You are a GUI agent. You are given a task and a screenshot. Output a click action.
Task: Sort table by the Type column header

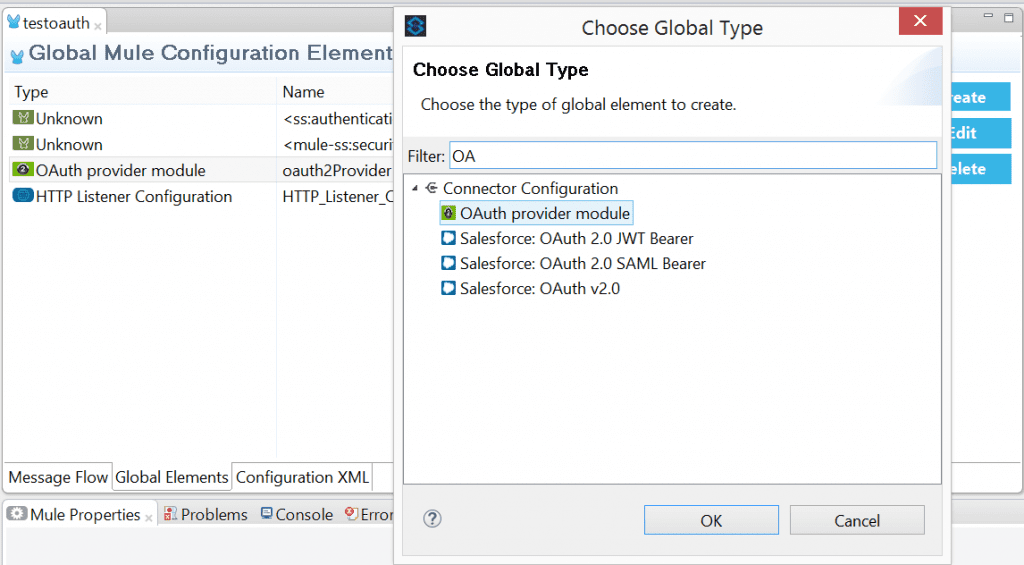31,92
